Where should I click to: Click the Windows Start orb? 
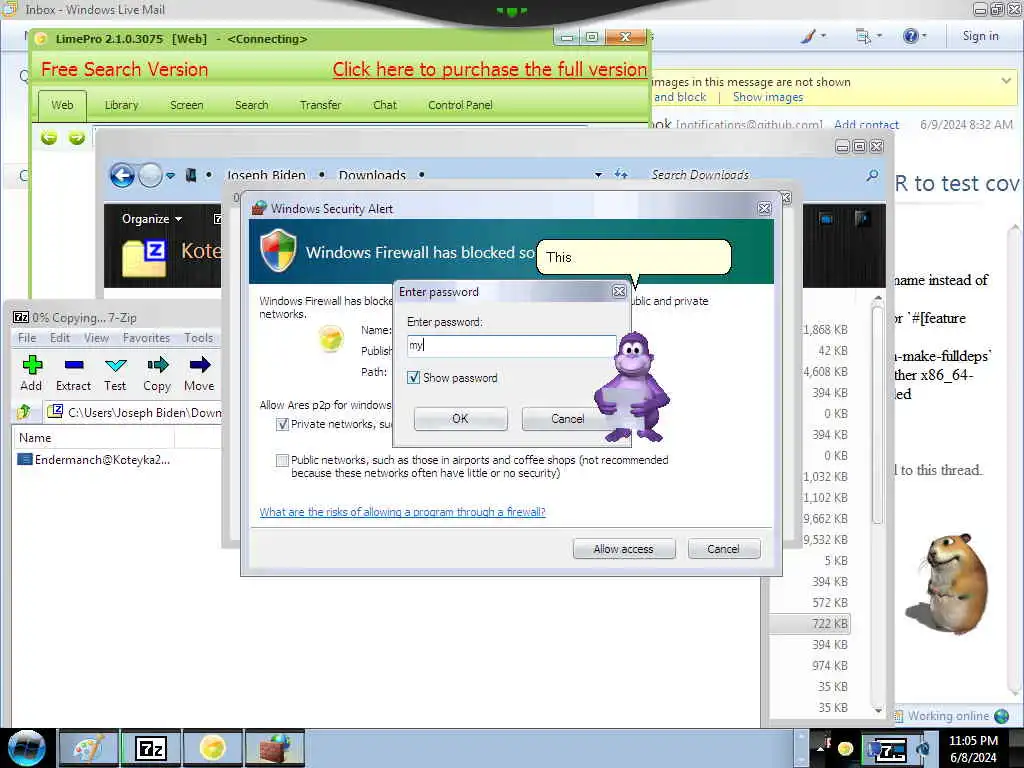coord(27,748)
